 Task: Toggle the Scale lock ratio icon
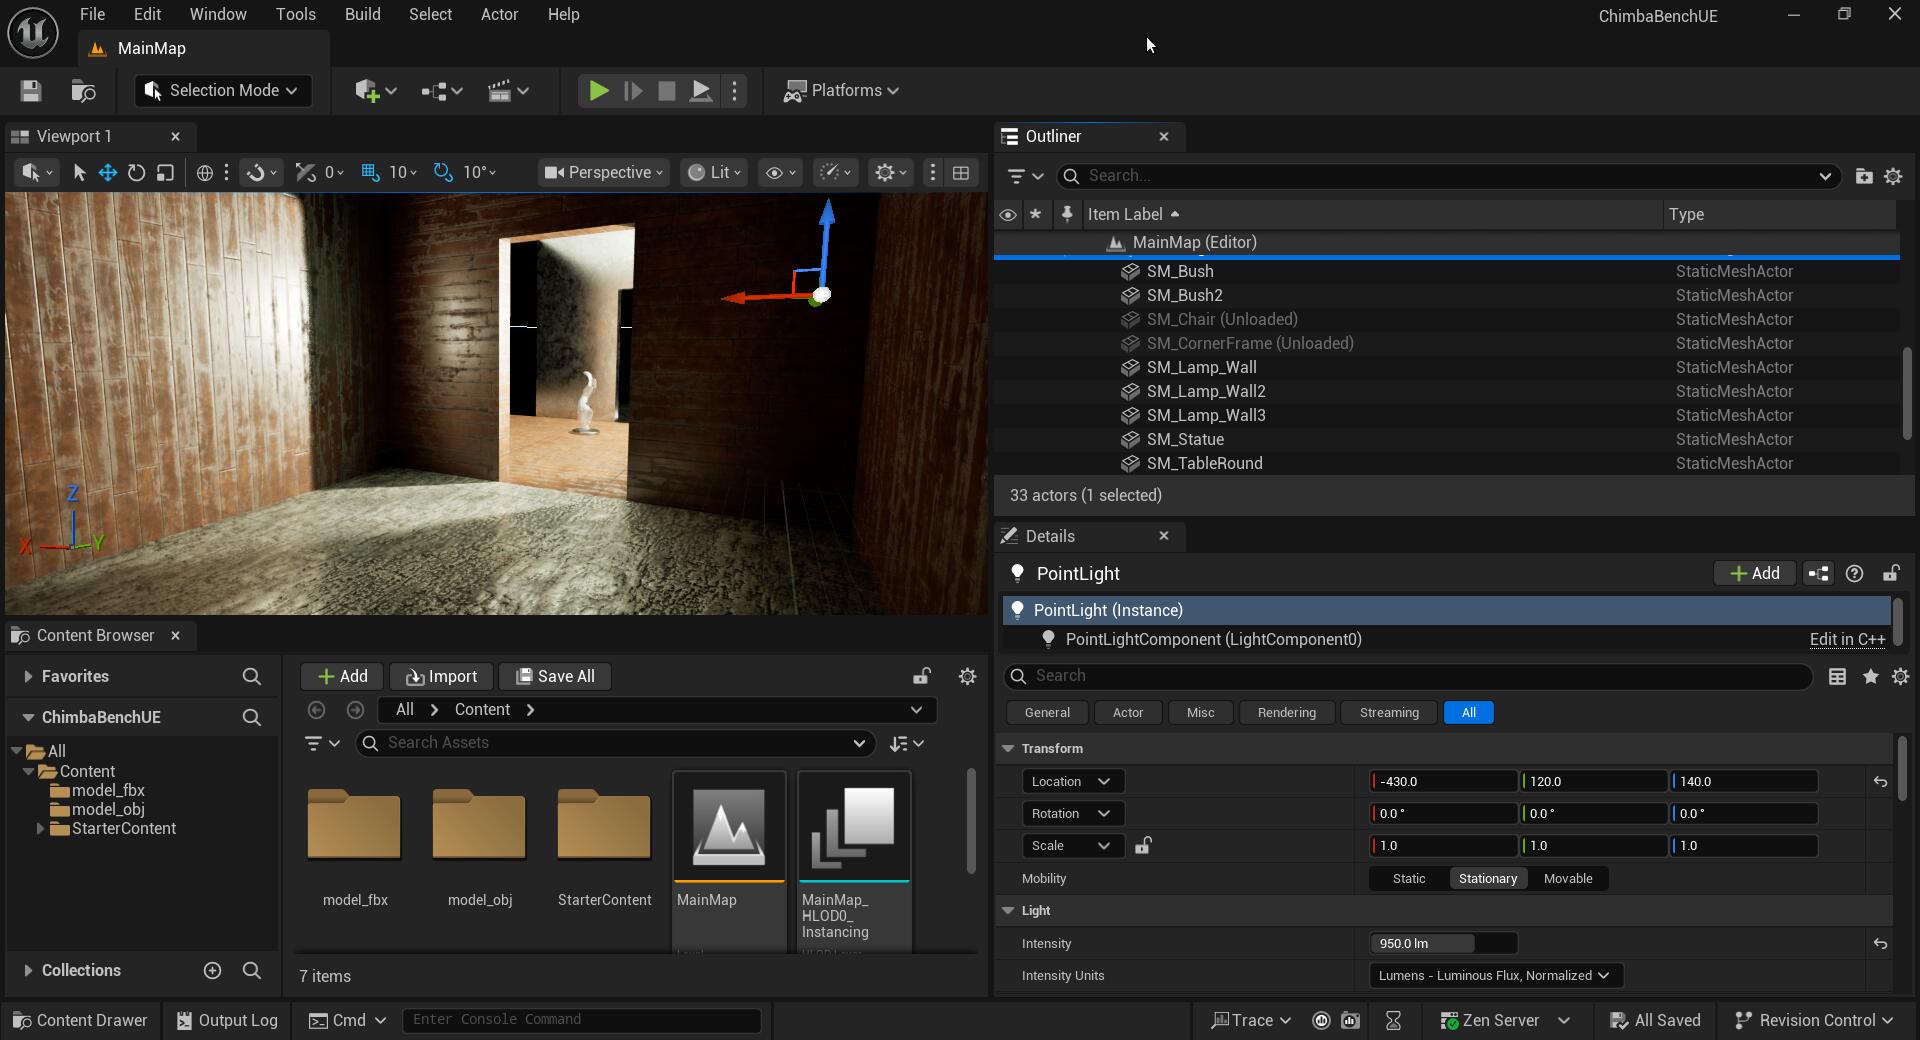[1143, 846]
